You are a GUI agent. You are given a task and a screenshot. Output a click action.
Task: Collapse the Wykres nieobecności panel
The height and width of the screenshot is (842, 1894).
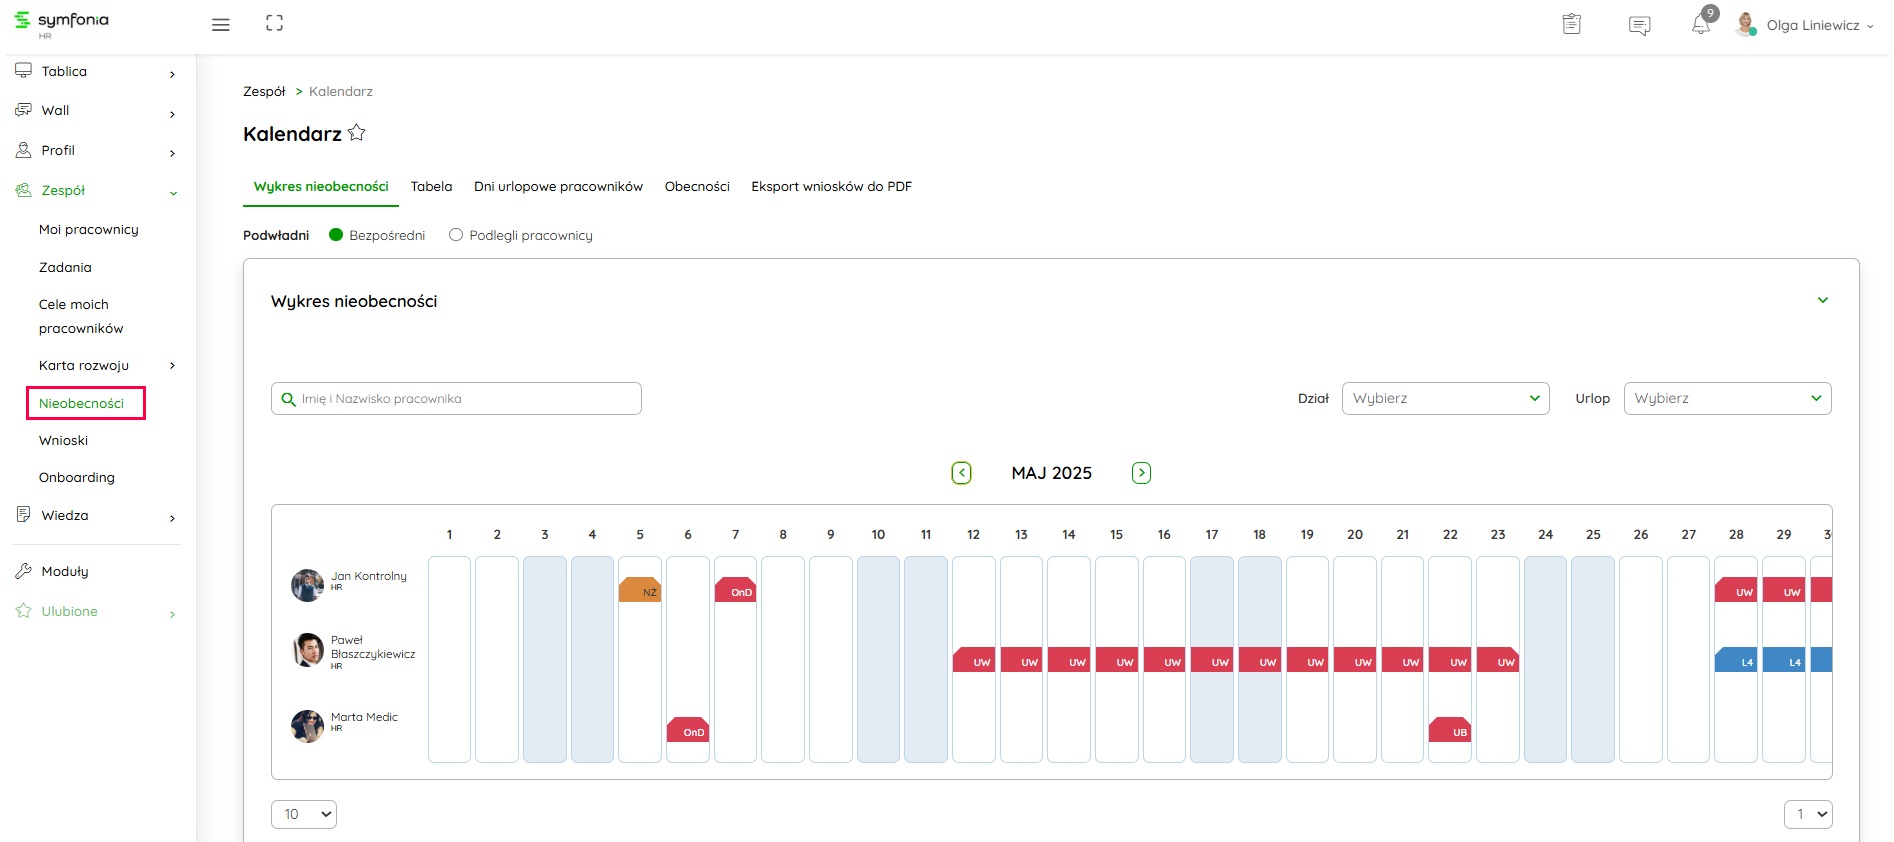click(x=1822, y=301)
